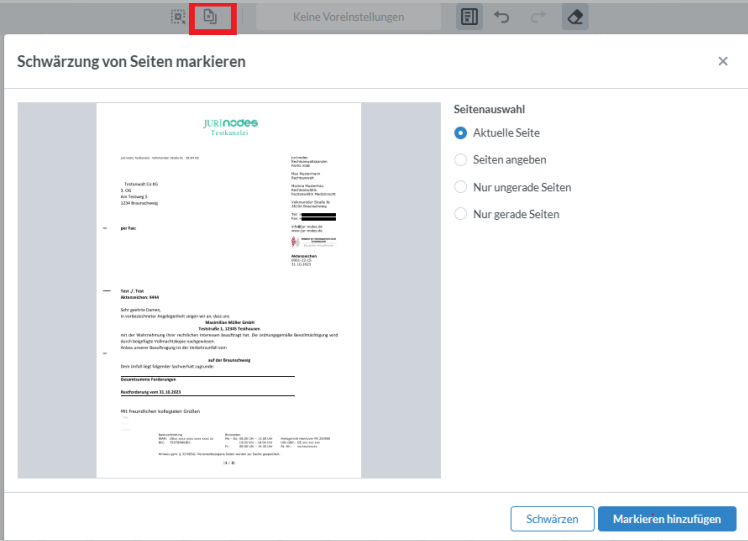Viewport: 748px width, 541px height.
Task: Click the undo arrow icon
Action: (x=501, y=17)
